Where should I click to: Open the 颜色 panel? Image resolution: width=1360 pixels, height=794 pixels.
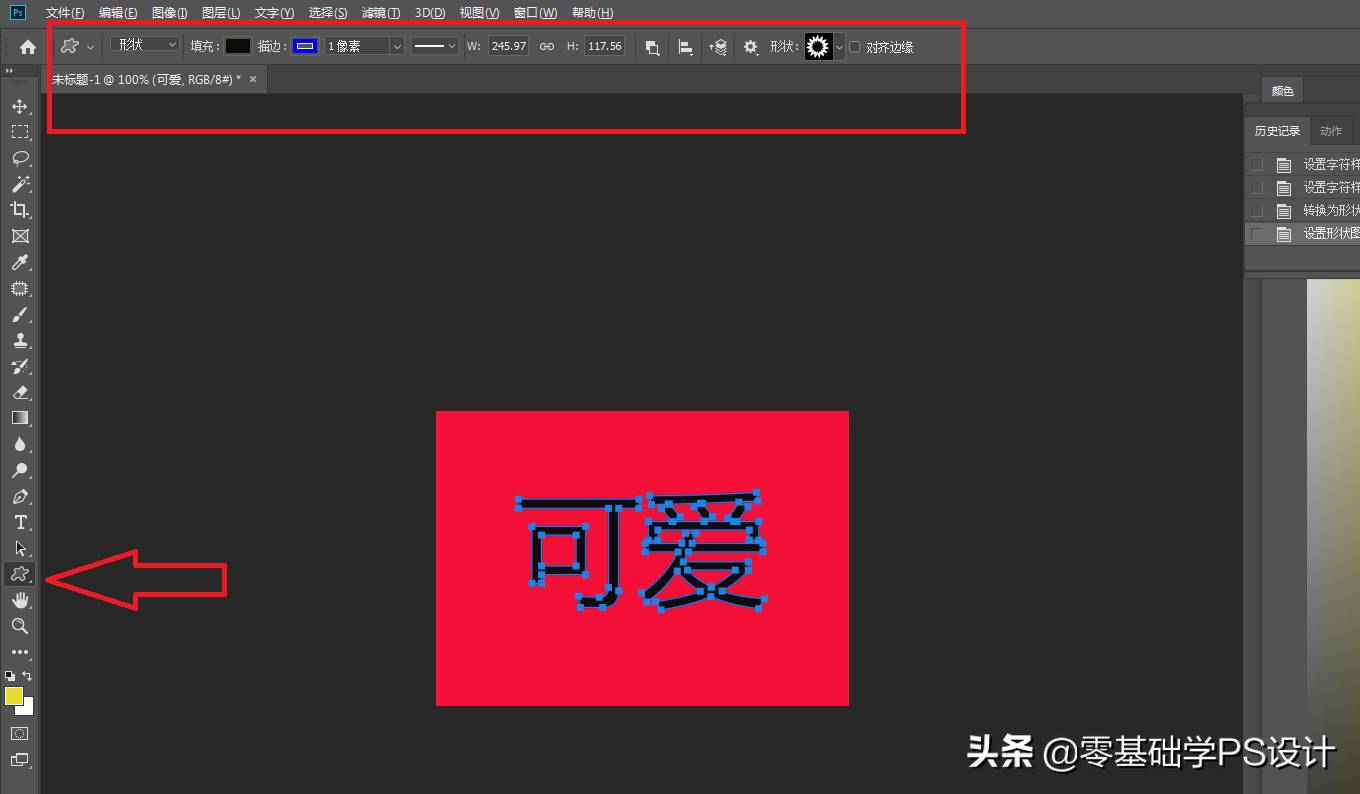1282,90
